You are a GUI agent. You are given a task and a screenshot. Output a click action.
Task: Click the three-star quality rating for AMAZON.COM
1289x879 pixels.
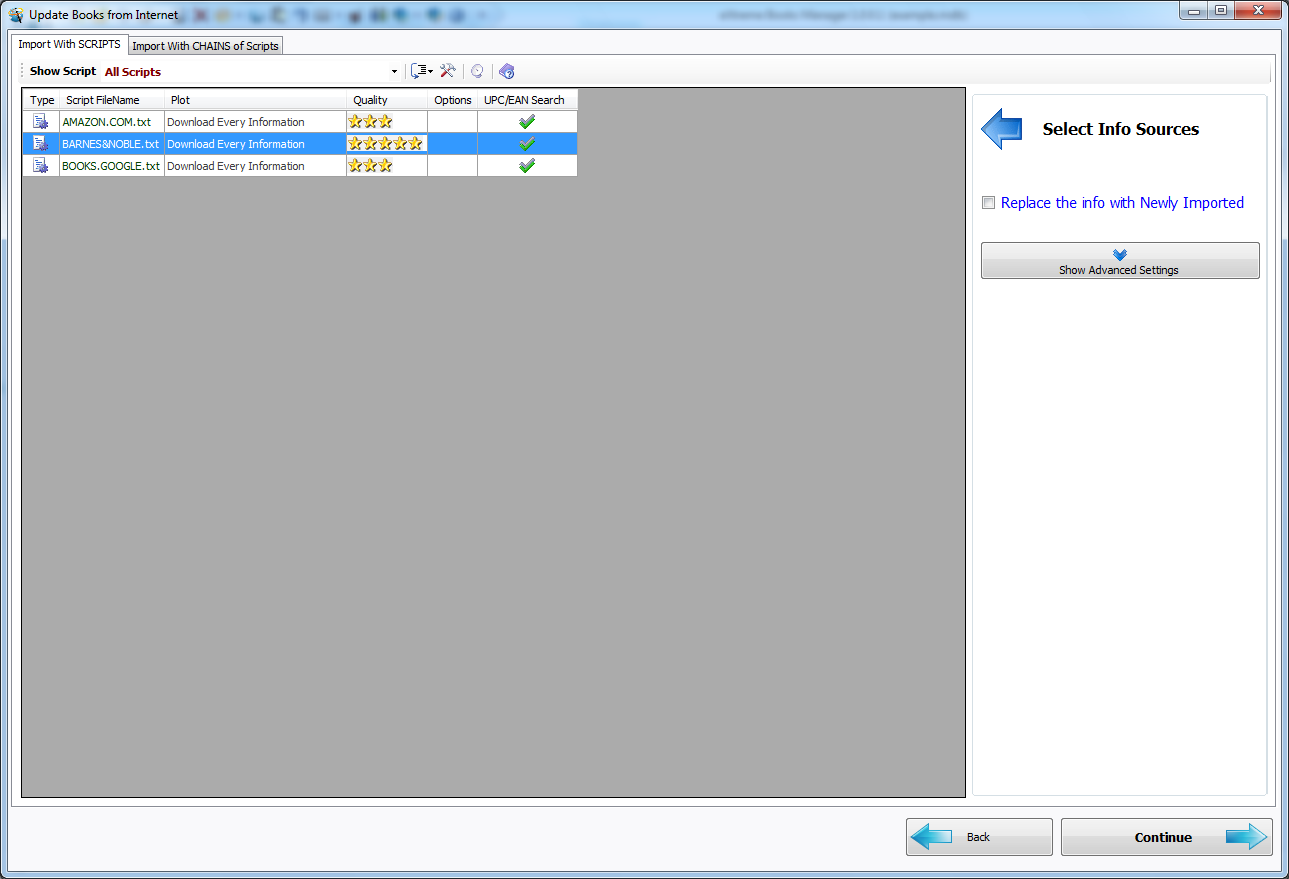pyautogui.click(x=370, y=122)
